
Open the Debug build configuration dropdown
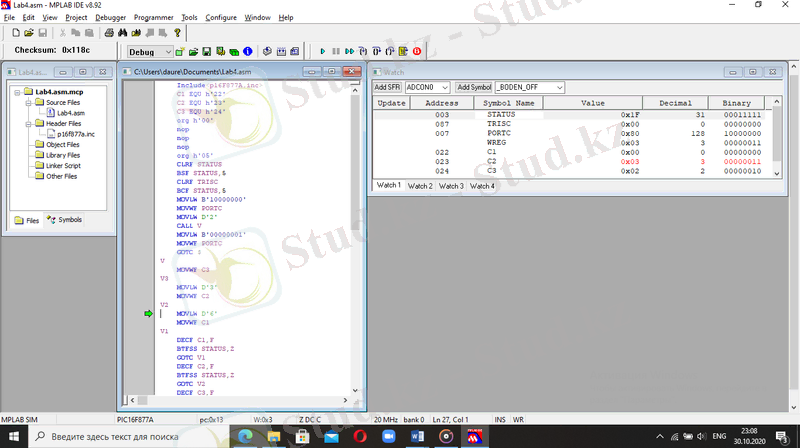pyautogui.click(x=167, y=51)
